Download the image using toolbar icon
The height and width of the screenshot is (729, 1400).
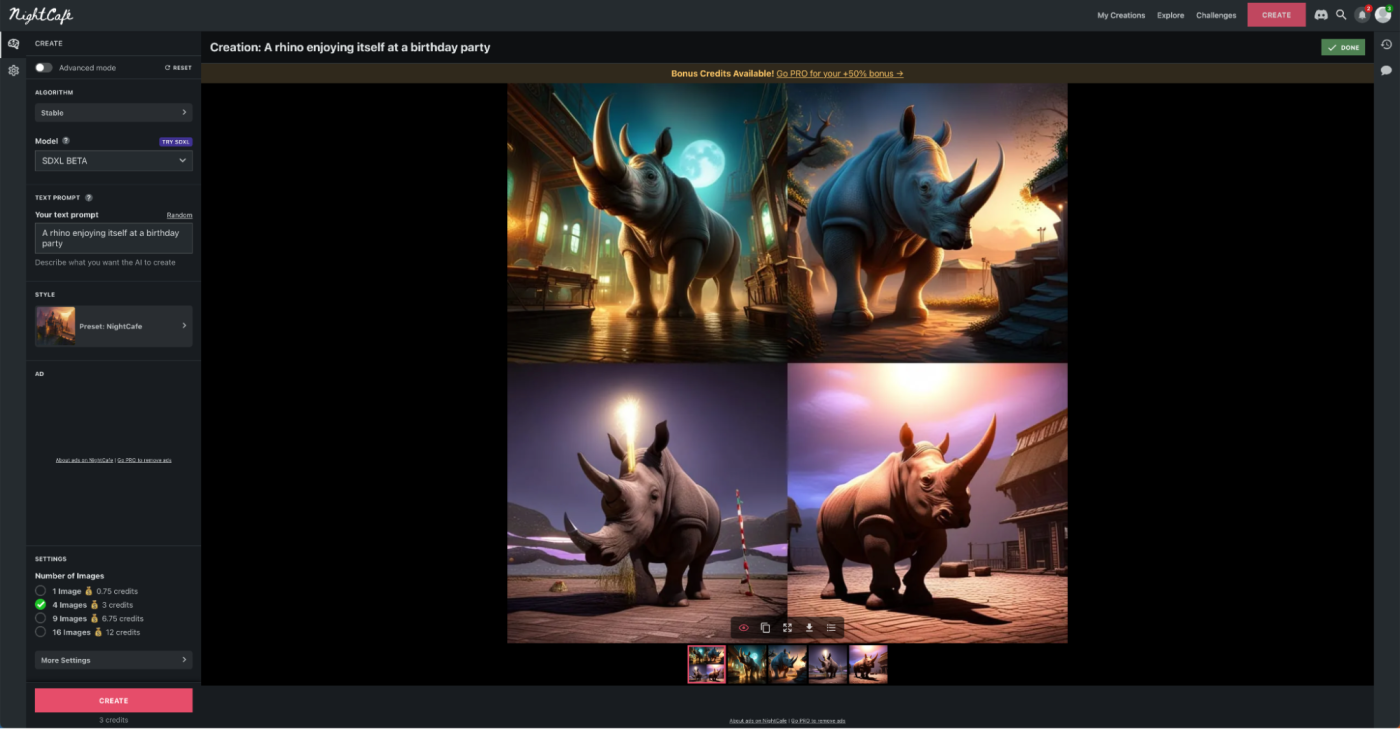point(809,628)
